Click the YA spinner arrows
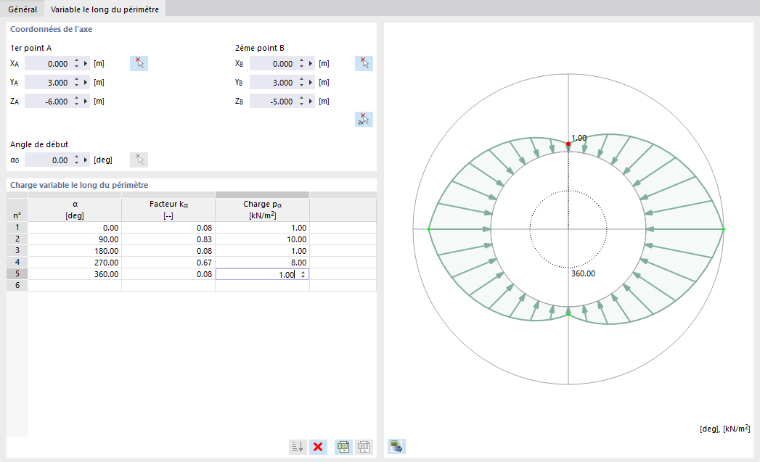The width and height of the screenshot is (760, 462). point(77,82)
